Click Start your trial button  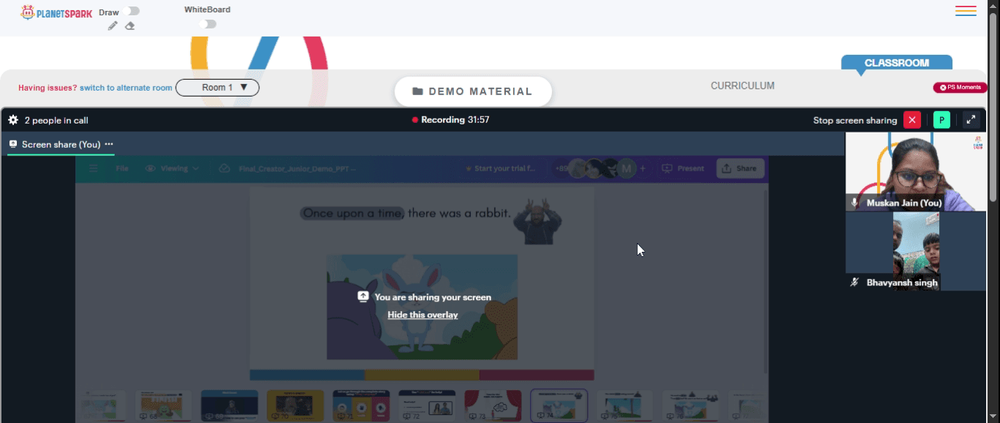tap(500, 168)
